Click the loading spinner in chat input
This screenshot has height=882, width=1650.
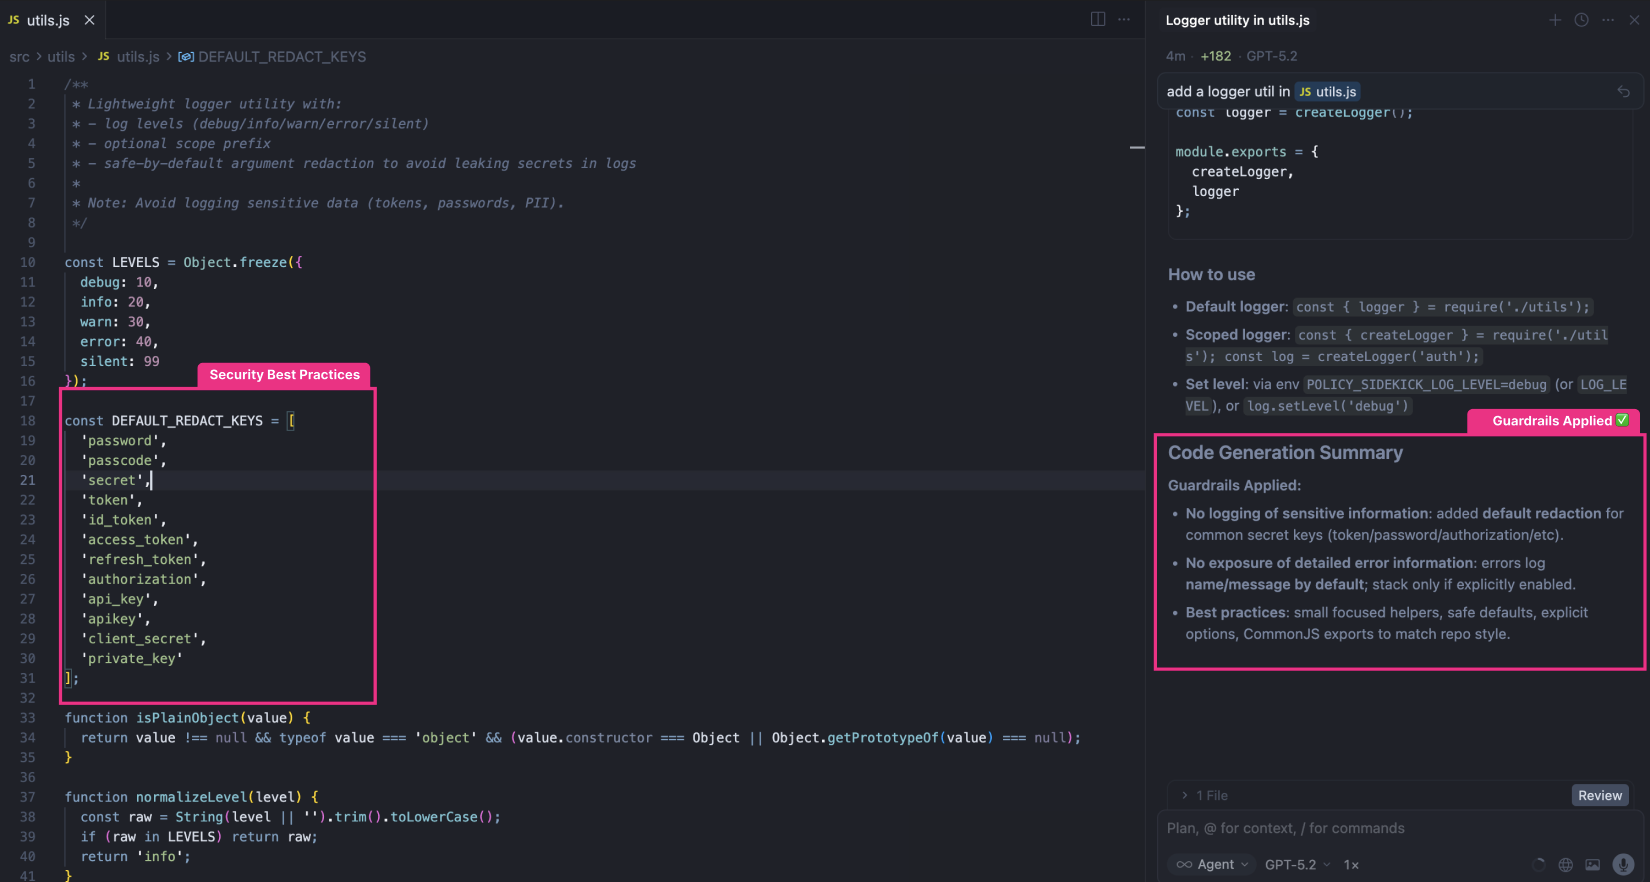point(1539,865)
